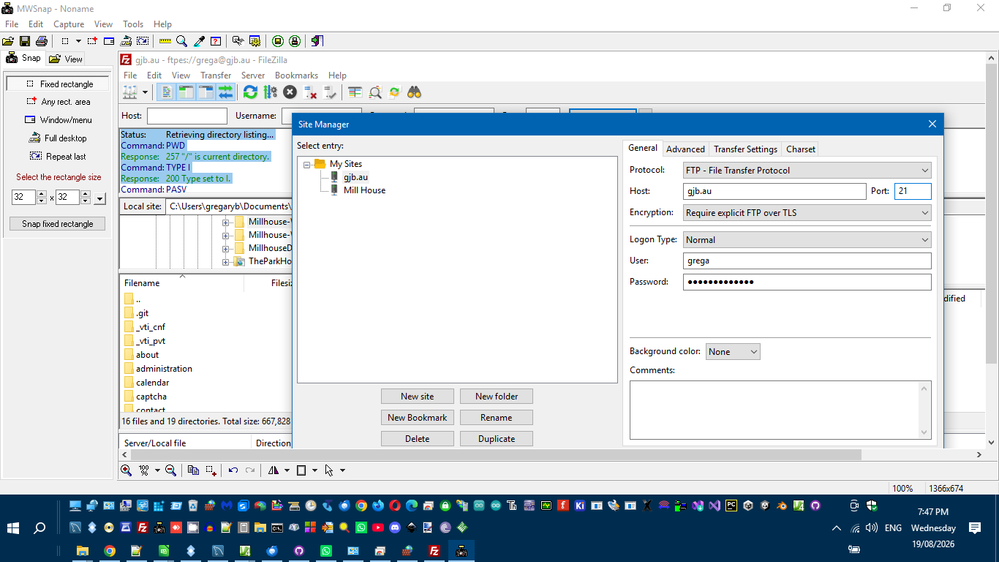
Task: Open fixed rectangle toolbar dropdown arrow
Action: pyautogui.click(x=78, y=41)
